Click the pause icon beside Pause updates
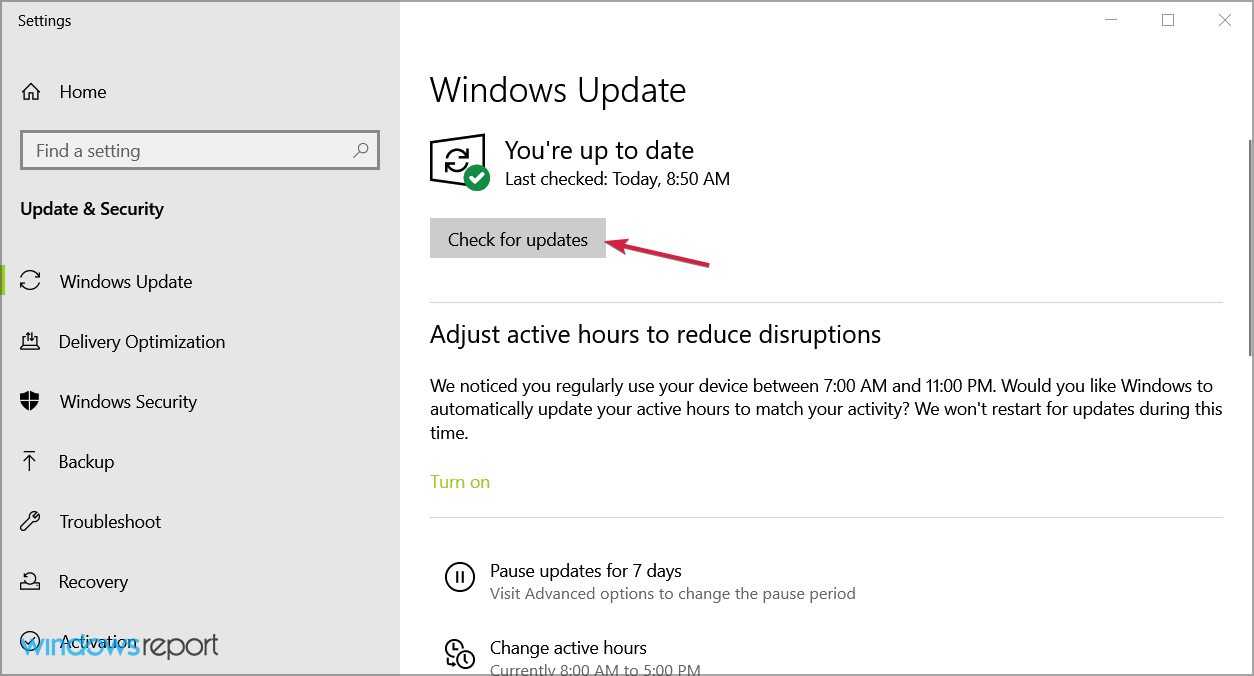The image size is (1254, 676). 459,577
